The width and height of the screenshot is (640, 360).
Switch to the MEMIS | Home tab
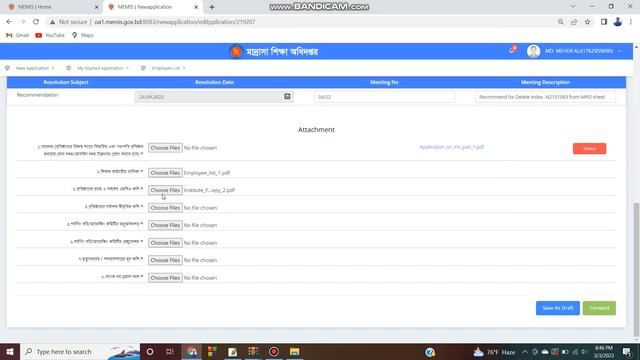click(x=51, y=7)
